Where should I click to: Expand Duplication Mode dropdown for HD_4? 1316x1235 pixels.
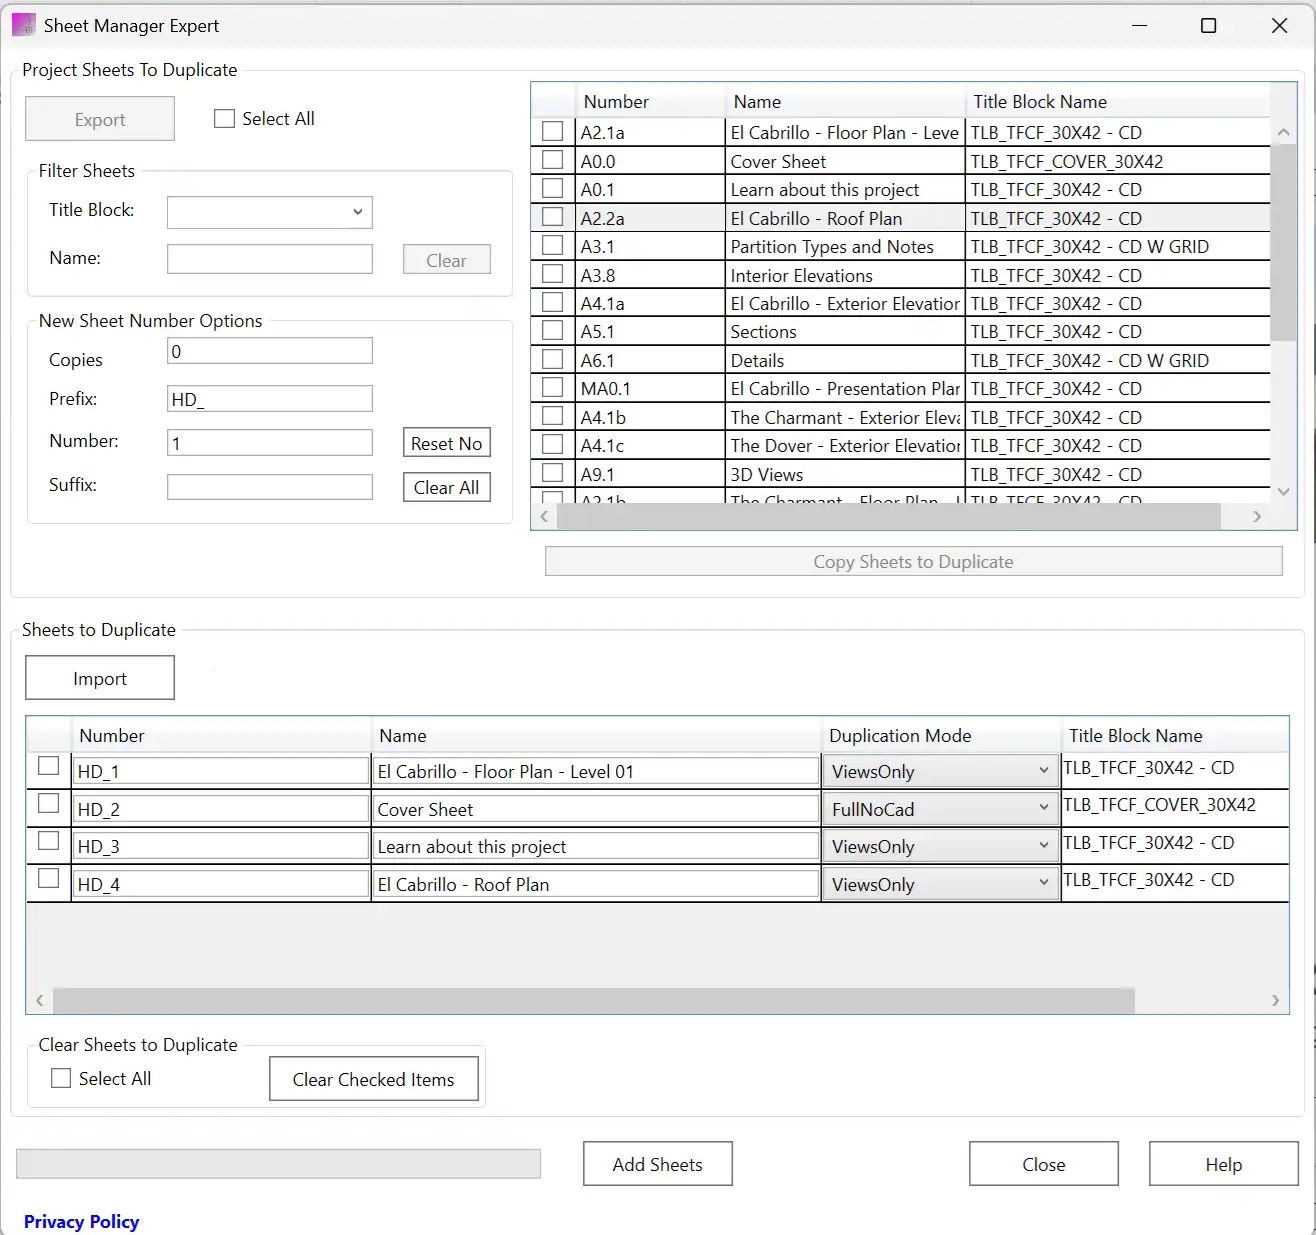(939, 884)
